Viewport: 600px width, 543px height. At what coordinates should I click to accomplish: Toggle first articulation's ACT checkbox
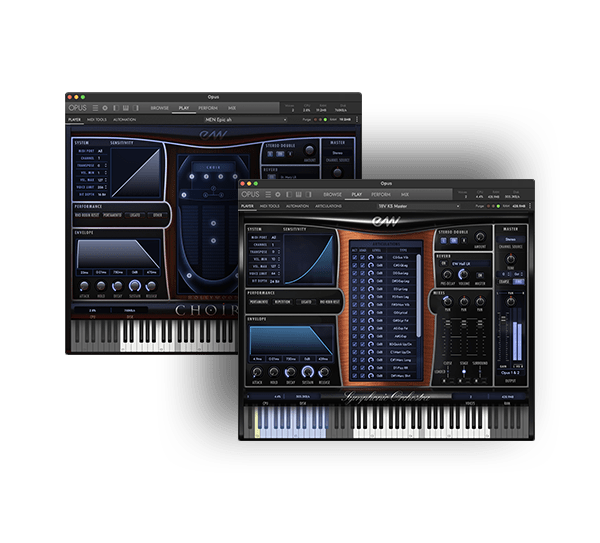coord(354,257)
